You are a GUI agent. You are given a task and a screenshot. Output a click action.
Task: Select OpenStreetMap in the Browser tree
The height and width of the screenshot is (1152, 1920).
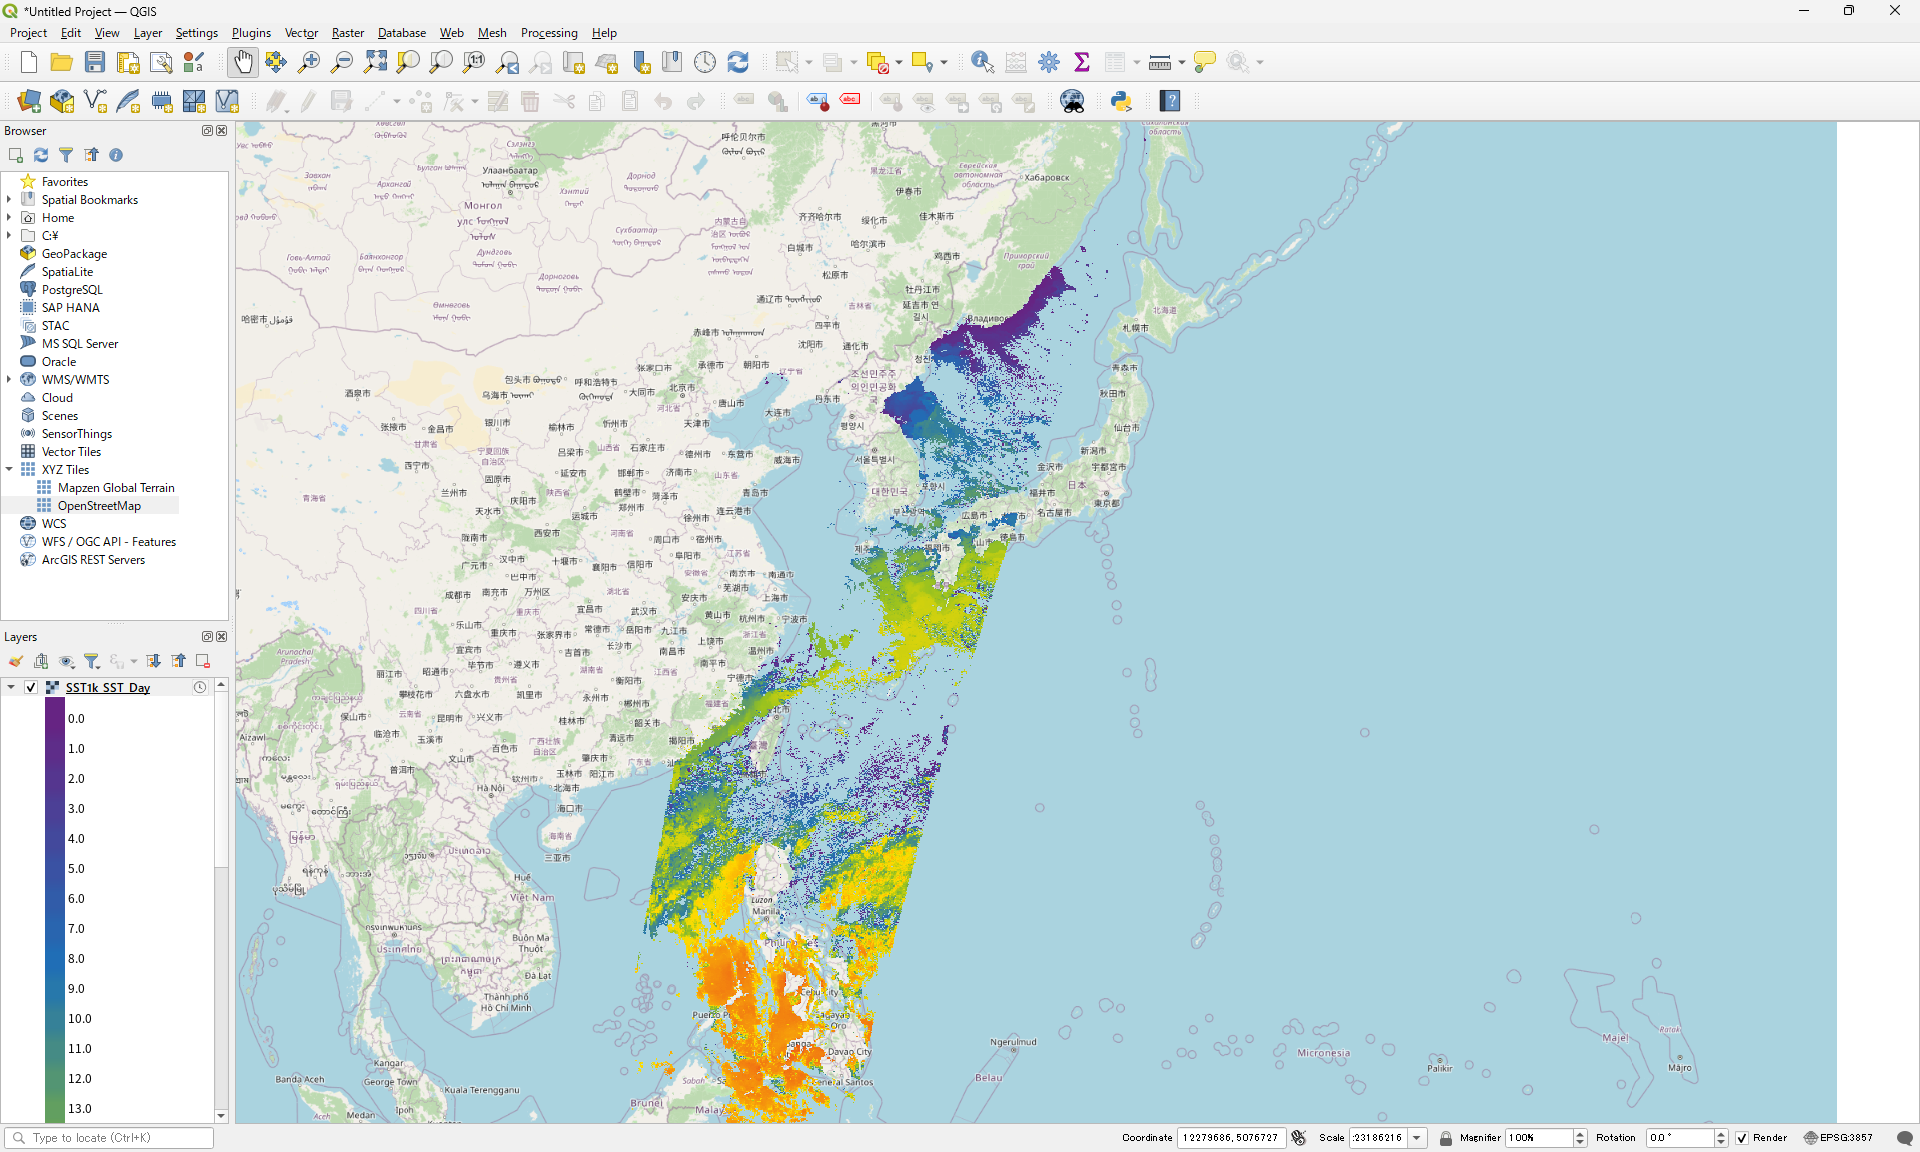pyautogui.click(x=99, y=506)
